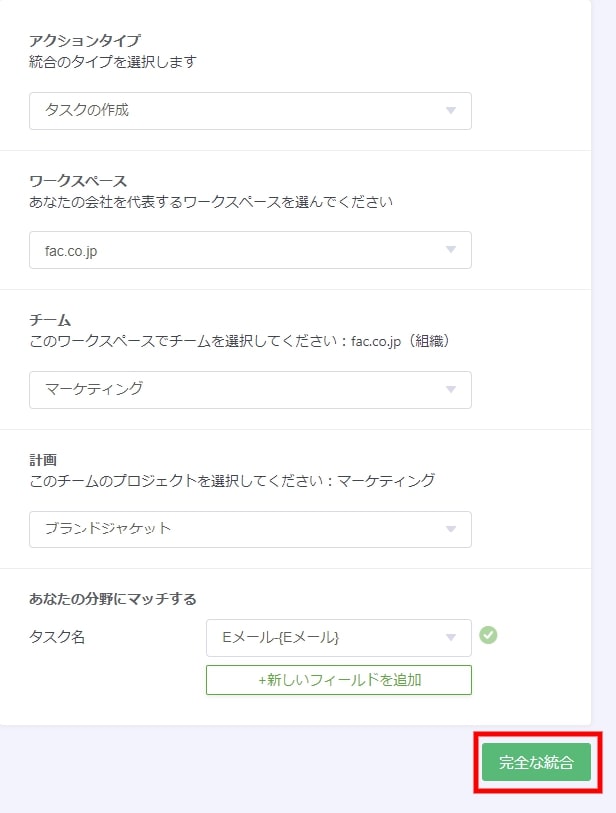Click the あなたの分野にマッチする heading
This screenshot has width=616, height=813.
click(112, 599)
